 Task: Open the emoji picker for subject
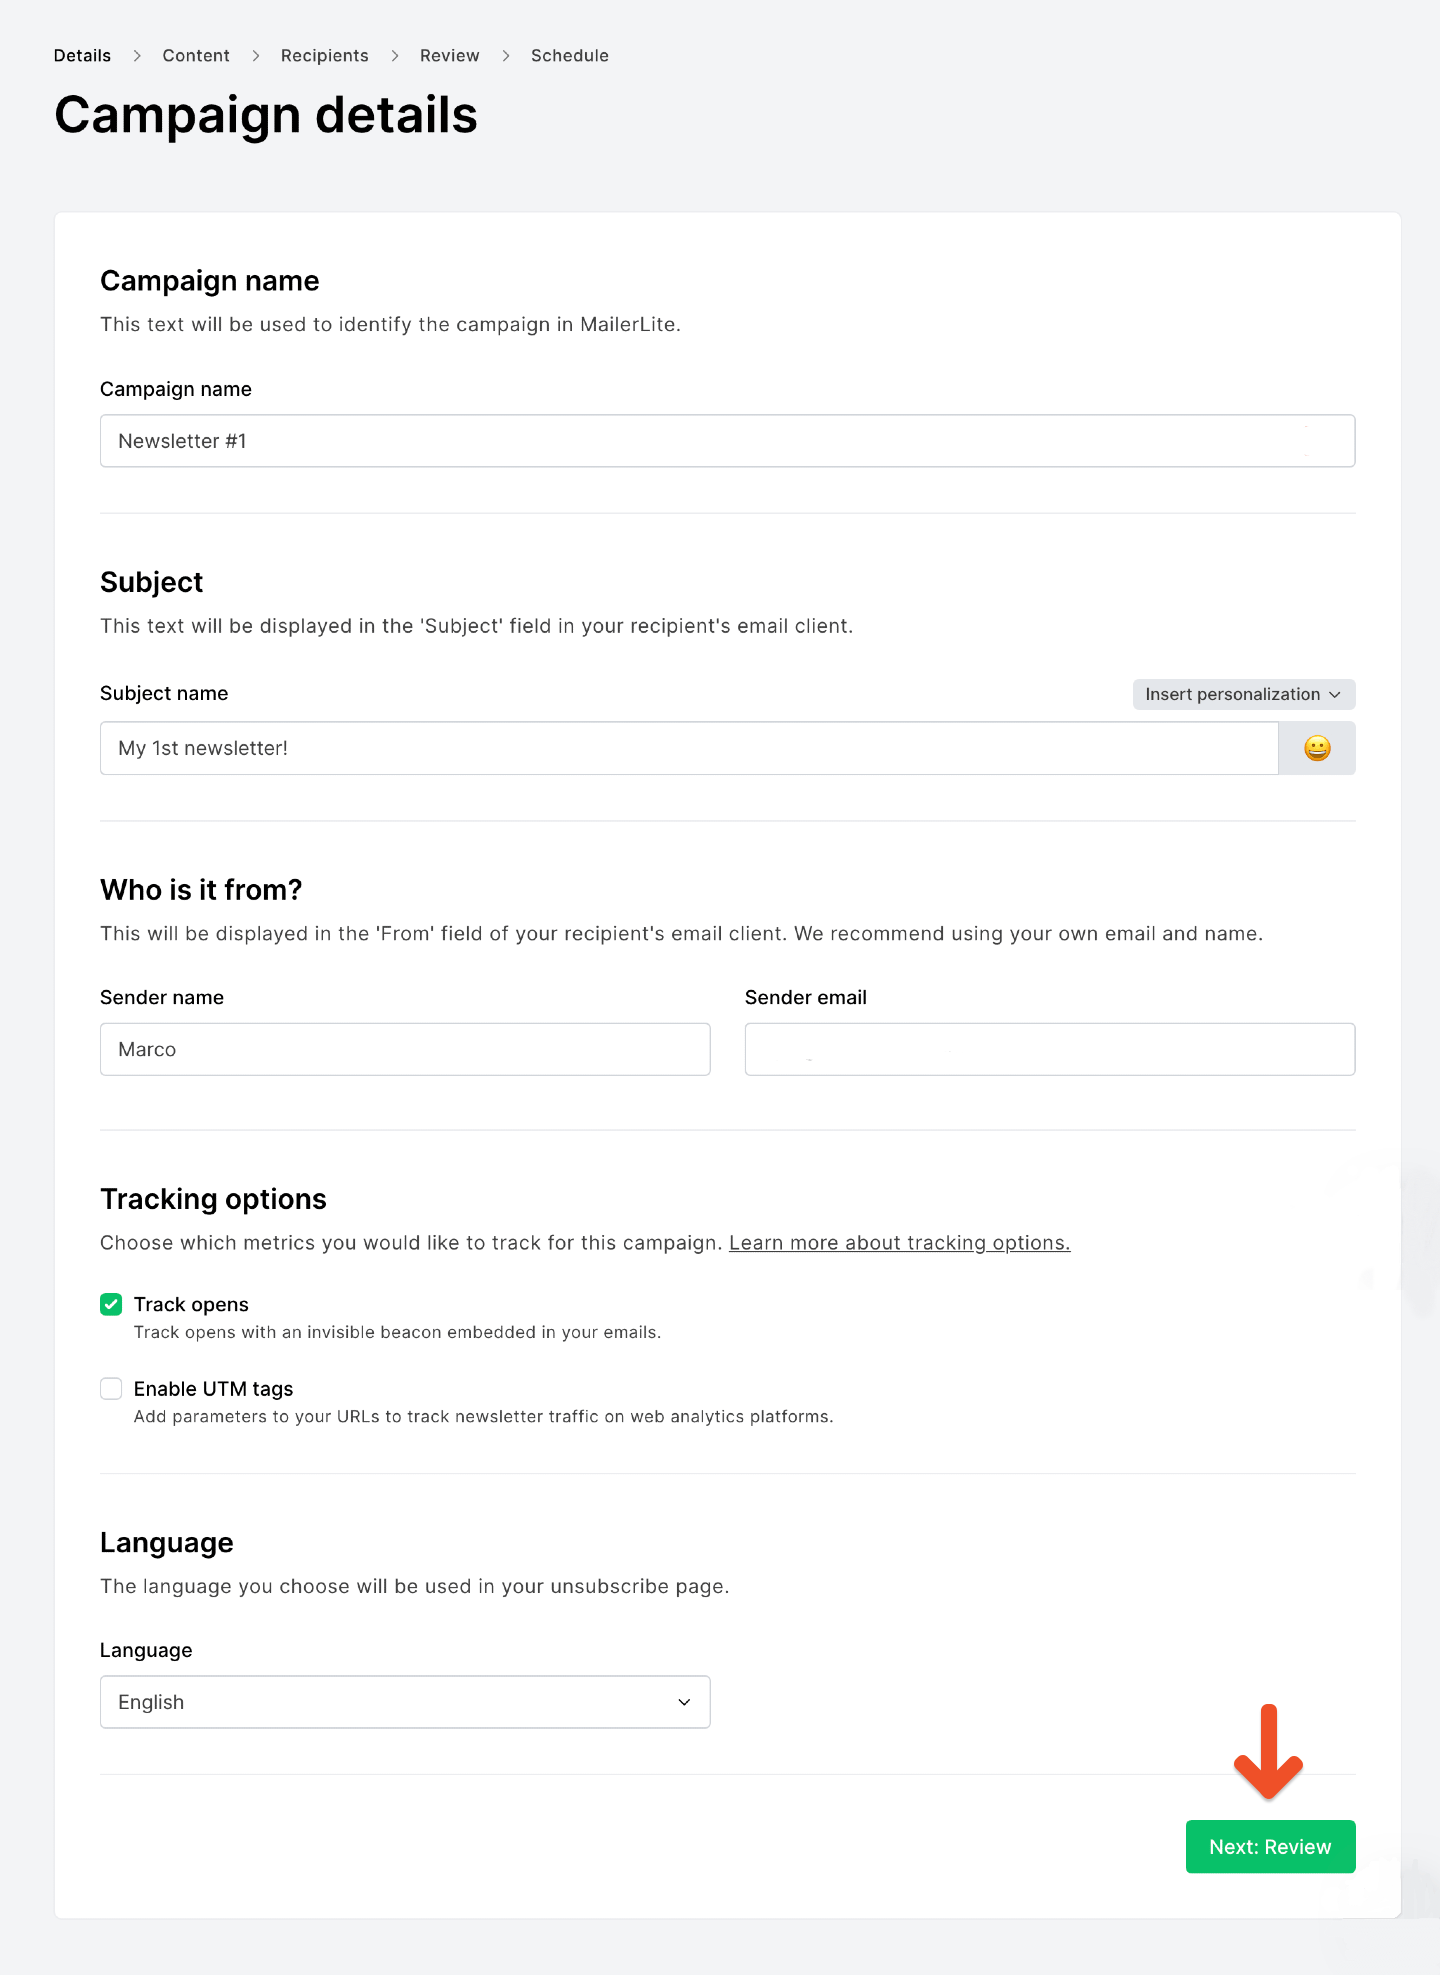point(1317,748)
